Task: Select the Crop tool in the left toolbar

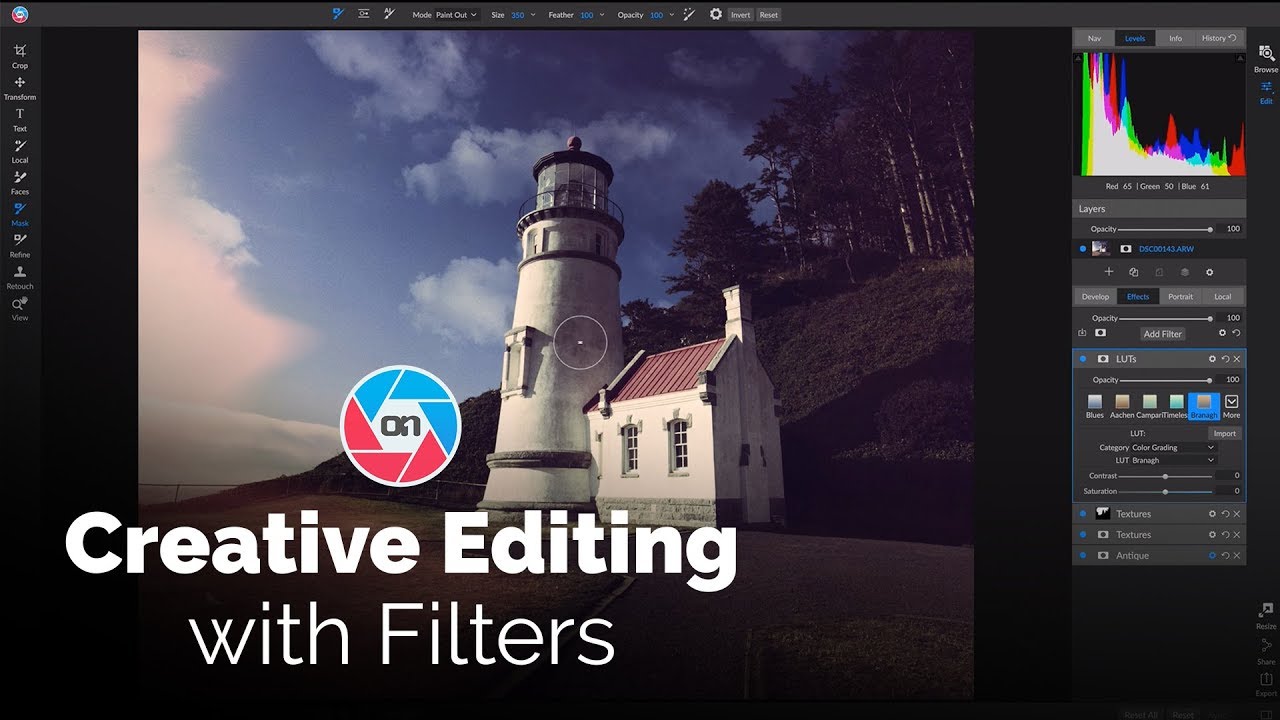Action: click(20, 53)
